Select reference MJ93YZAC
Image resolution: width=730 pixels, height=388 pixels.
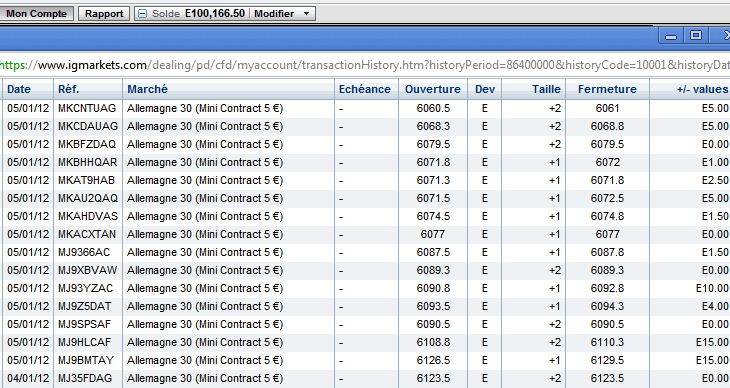(85, 288)
